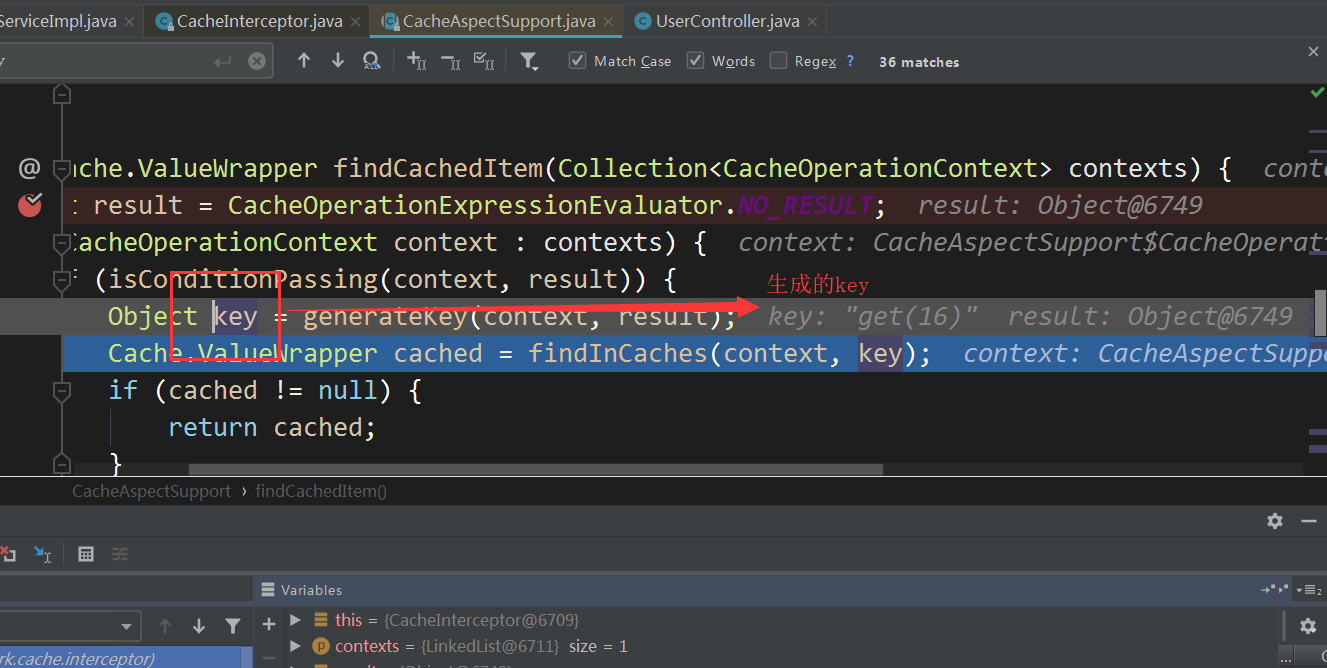Click the topmost fold marker in gutter

coord(62,95)
